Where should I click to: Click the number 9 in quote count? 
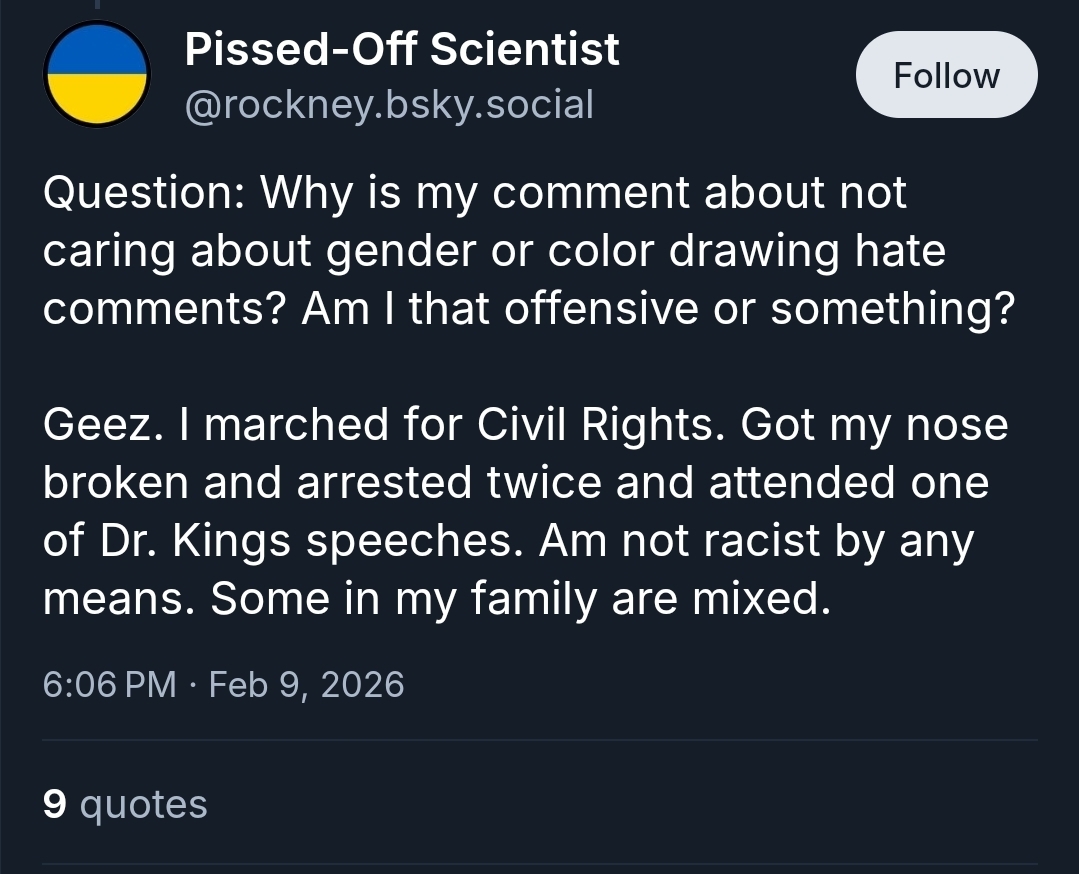point(54,804)
